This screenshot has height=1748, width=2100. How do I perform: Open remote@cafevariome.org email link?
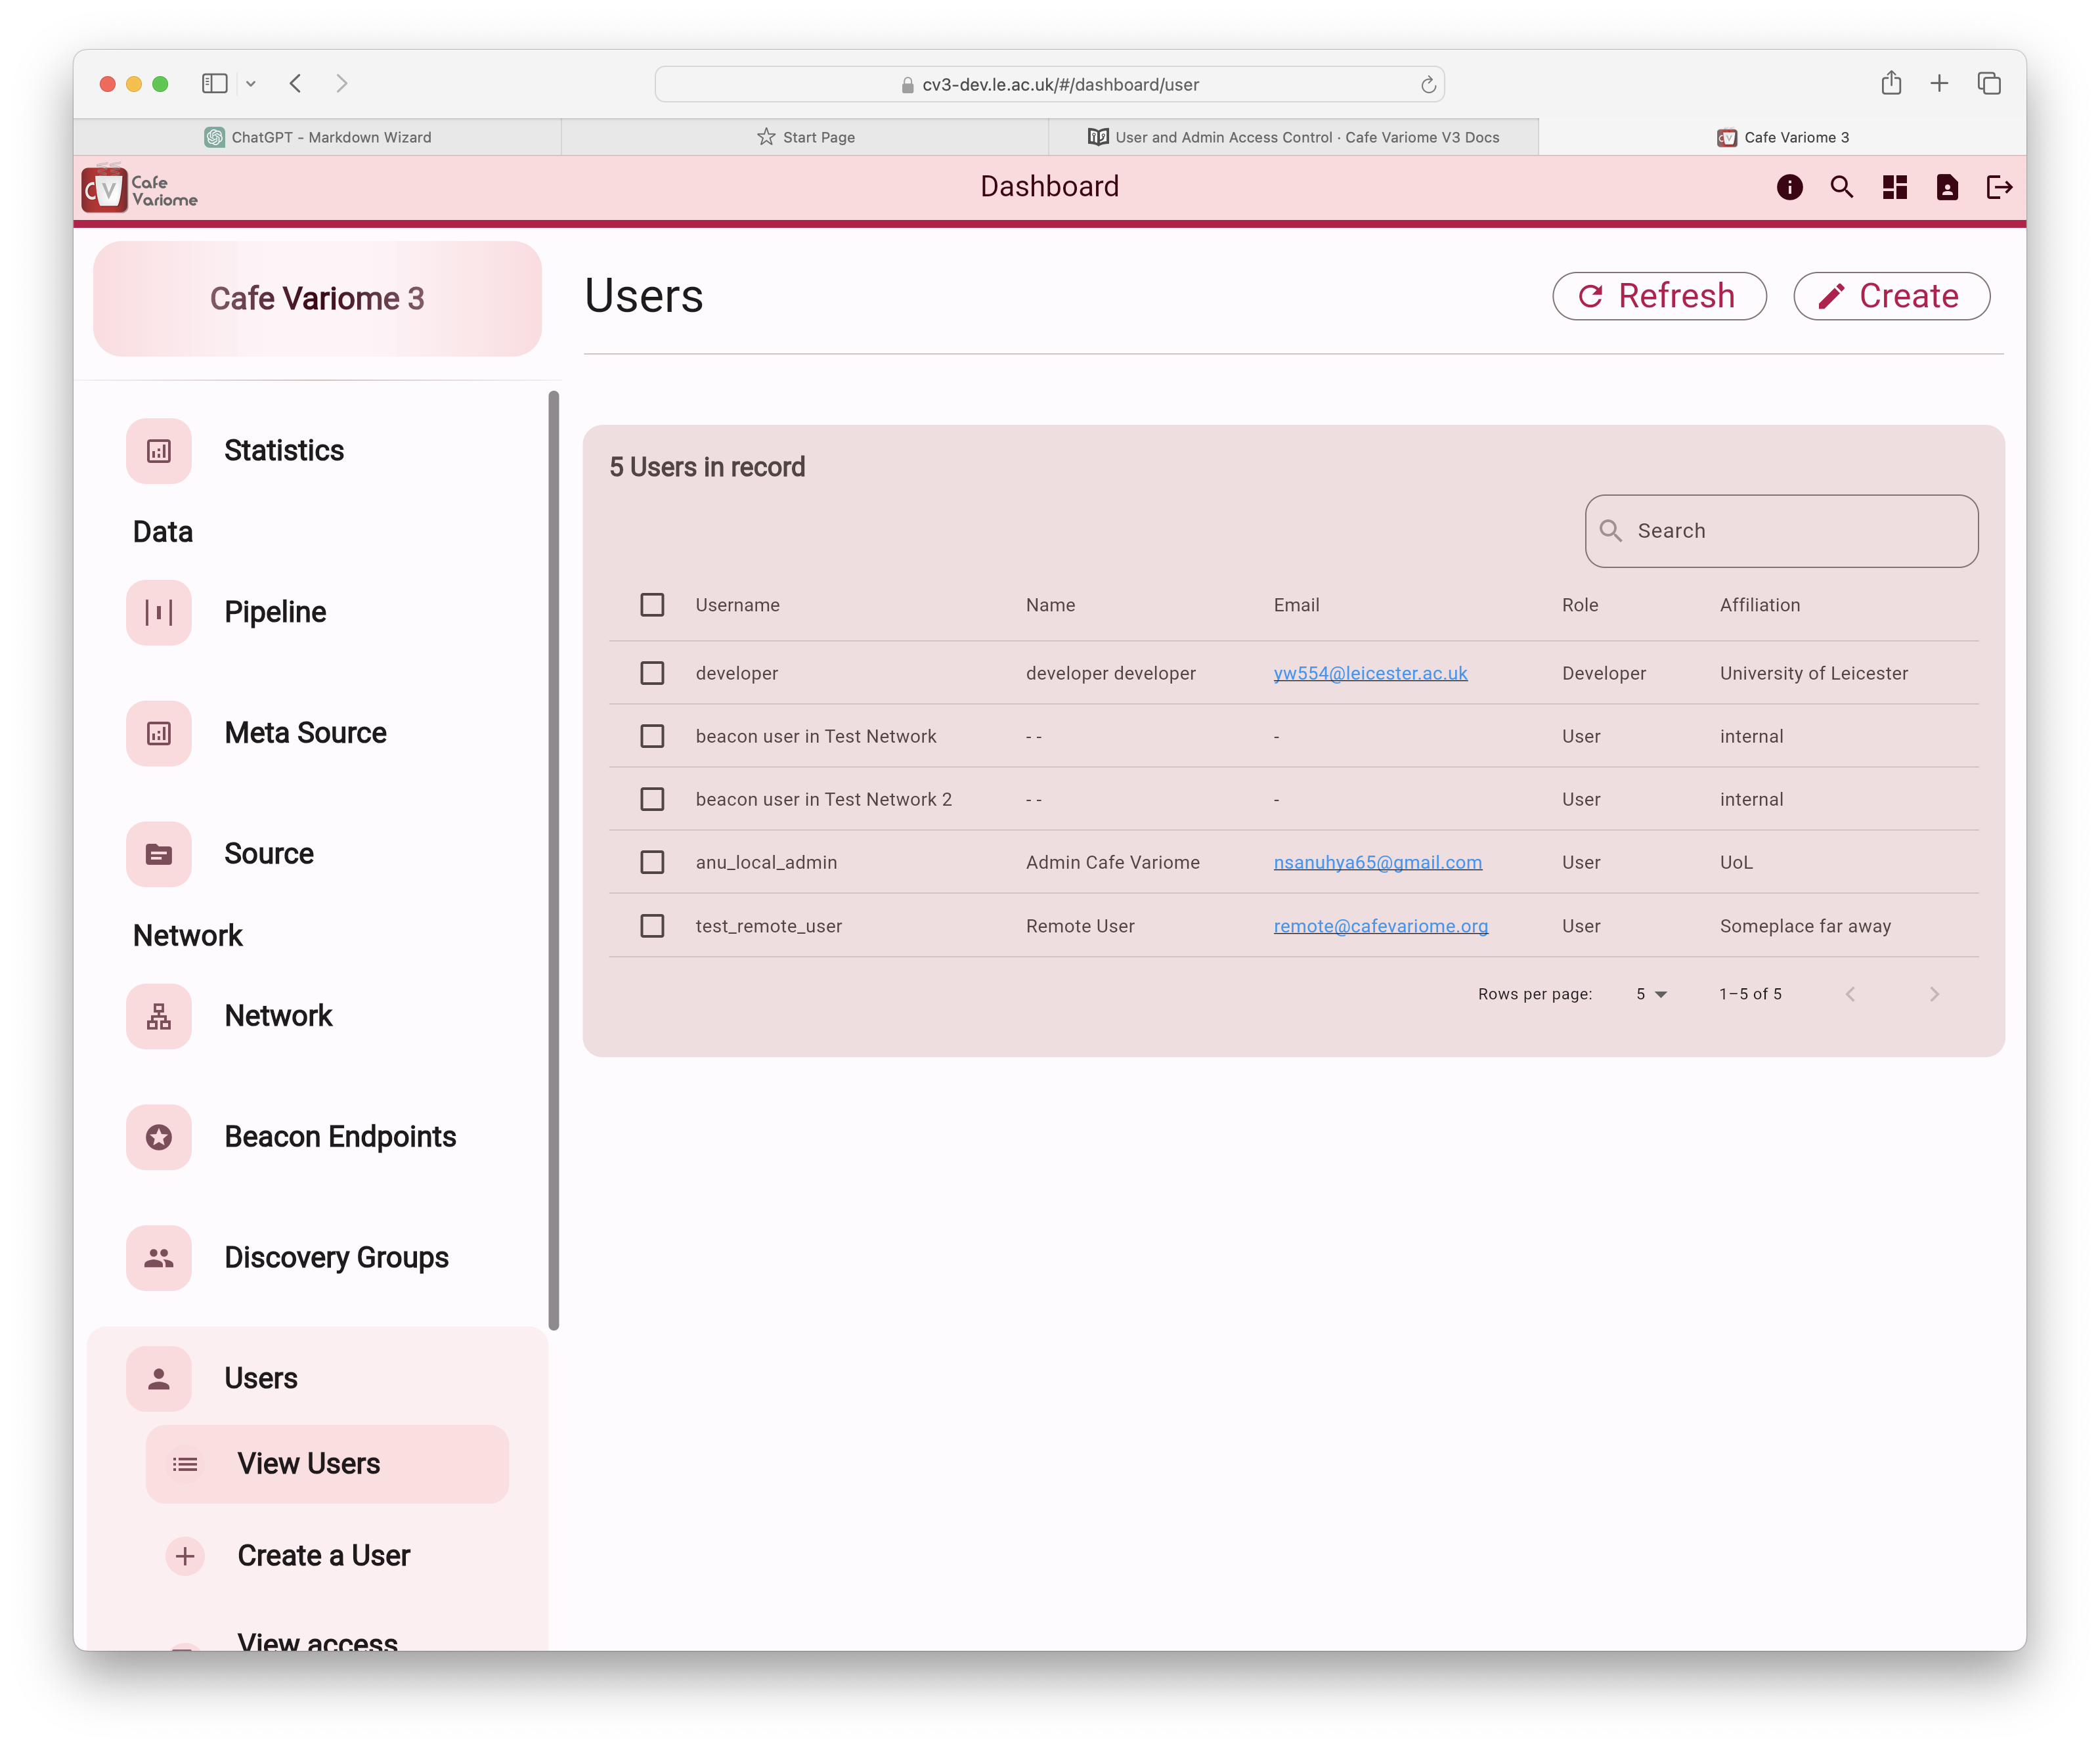coord(1380,926)
